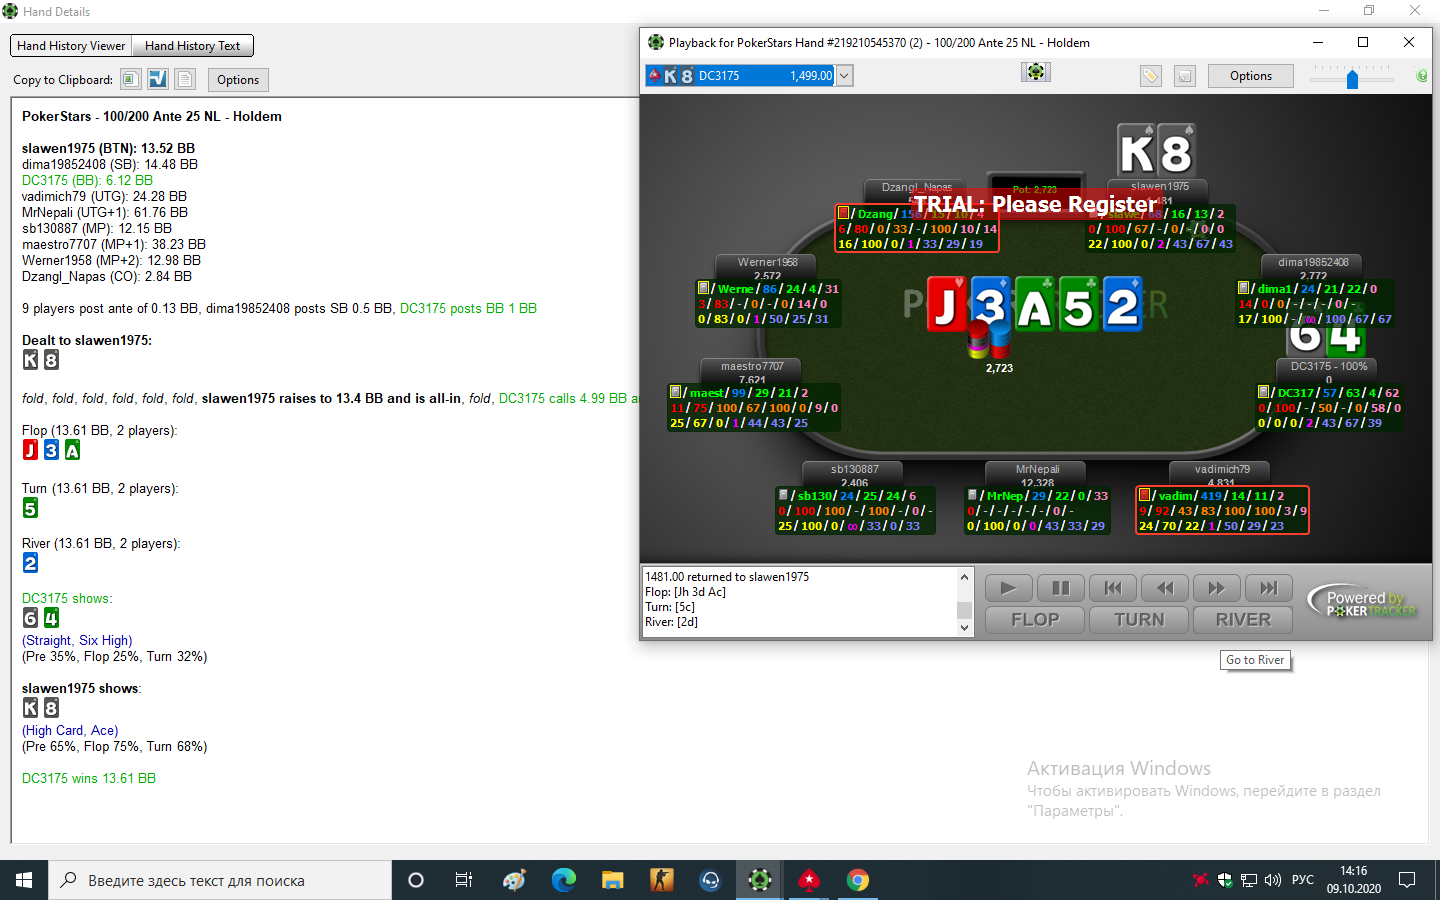Screen dimensions: 1440x900
Task: Step back one action
Action: point(1164,588)
